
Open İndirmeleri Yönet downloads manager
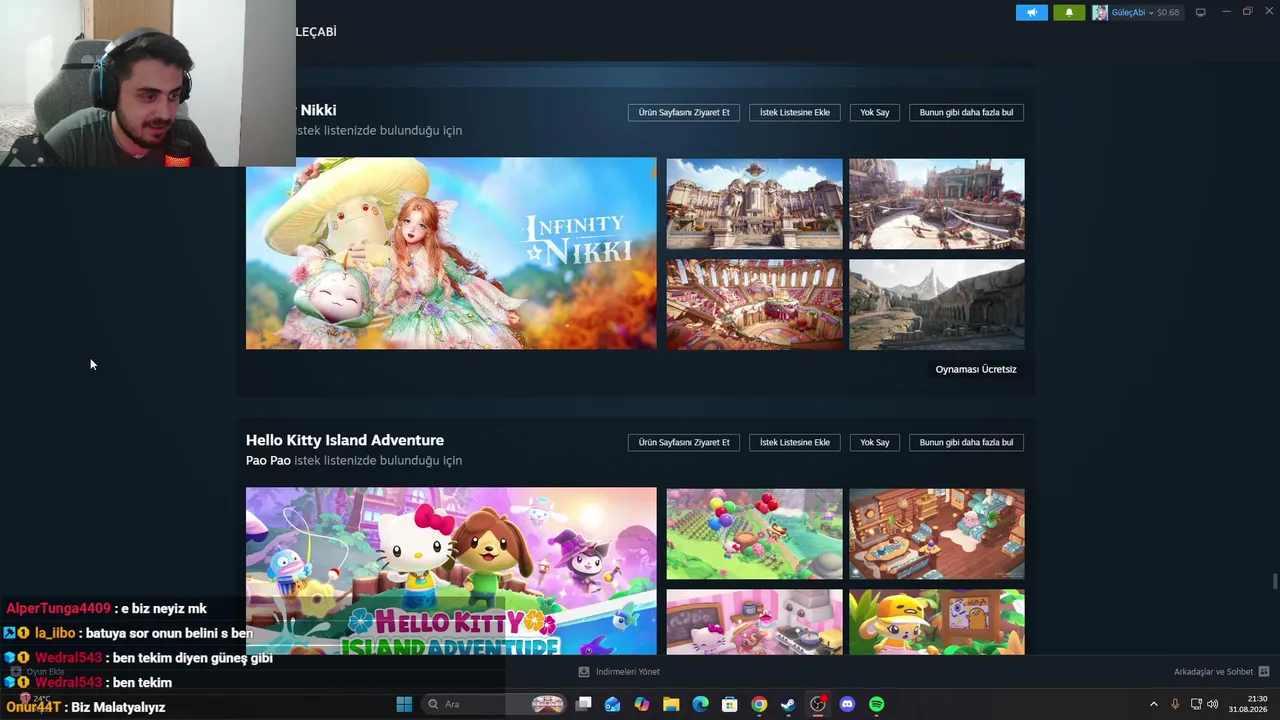(x=619, y=672)
